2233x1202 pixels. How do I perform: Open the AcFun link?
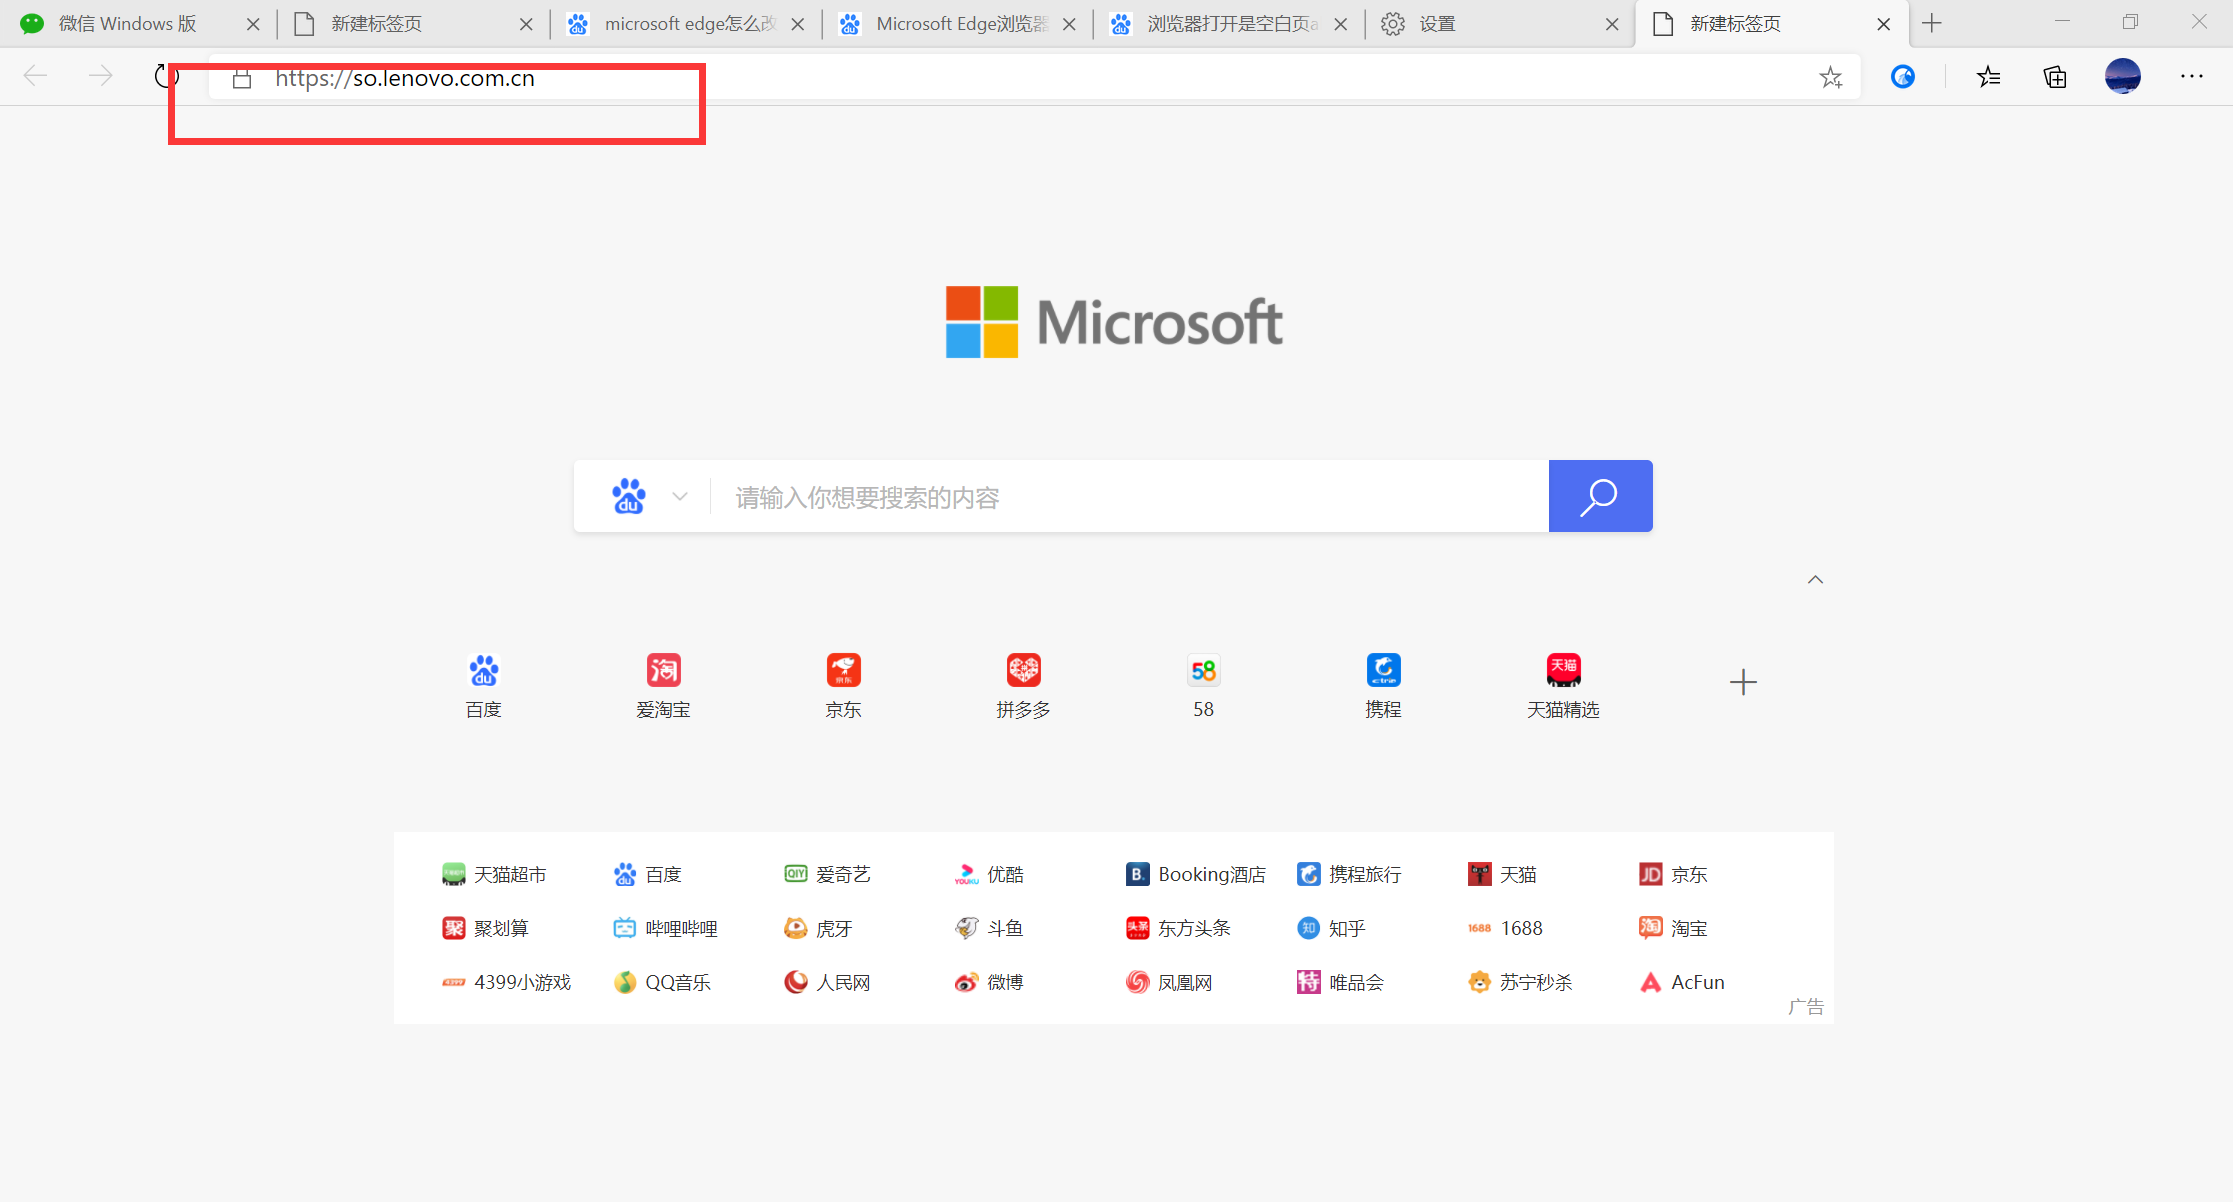click(1682, 983)
